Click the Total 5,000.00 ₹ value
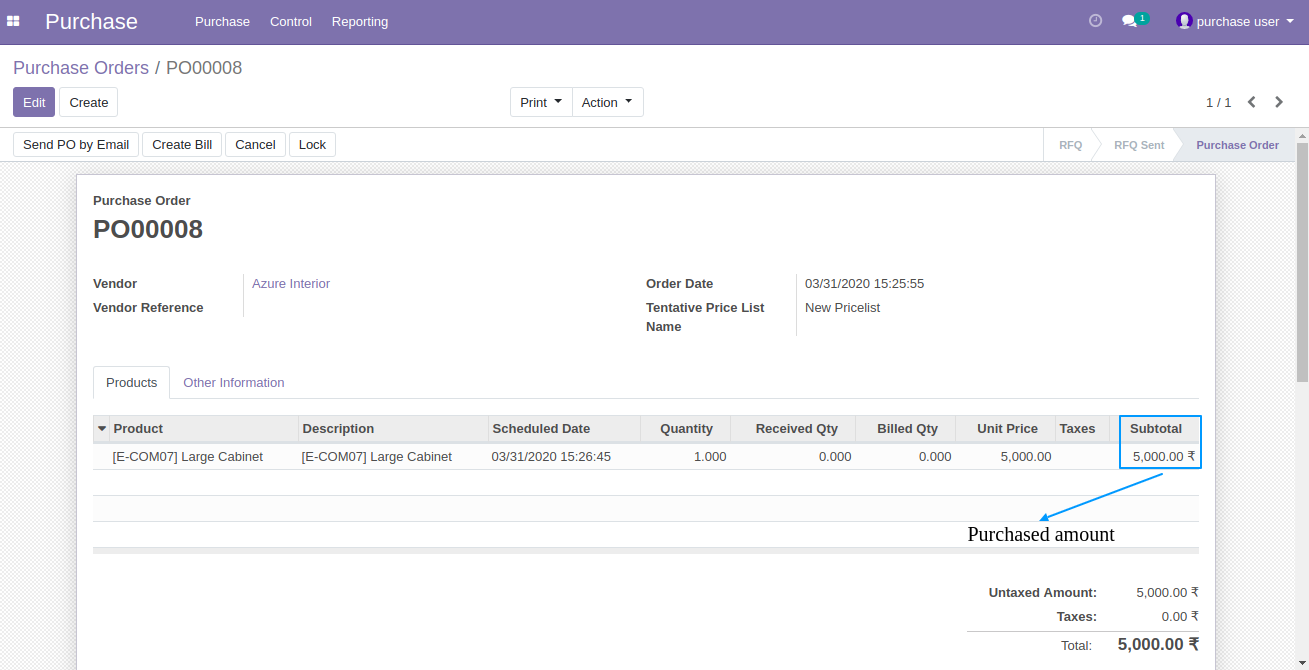Screen dimensions: 1309x670 click(x=1158, y=645)
